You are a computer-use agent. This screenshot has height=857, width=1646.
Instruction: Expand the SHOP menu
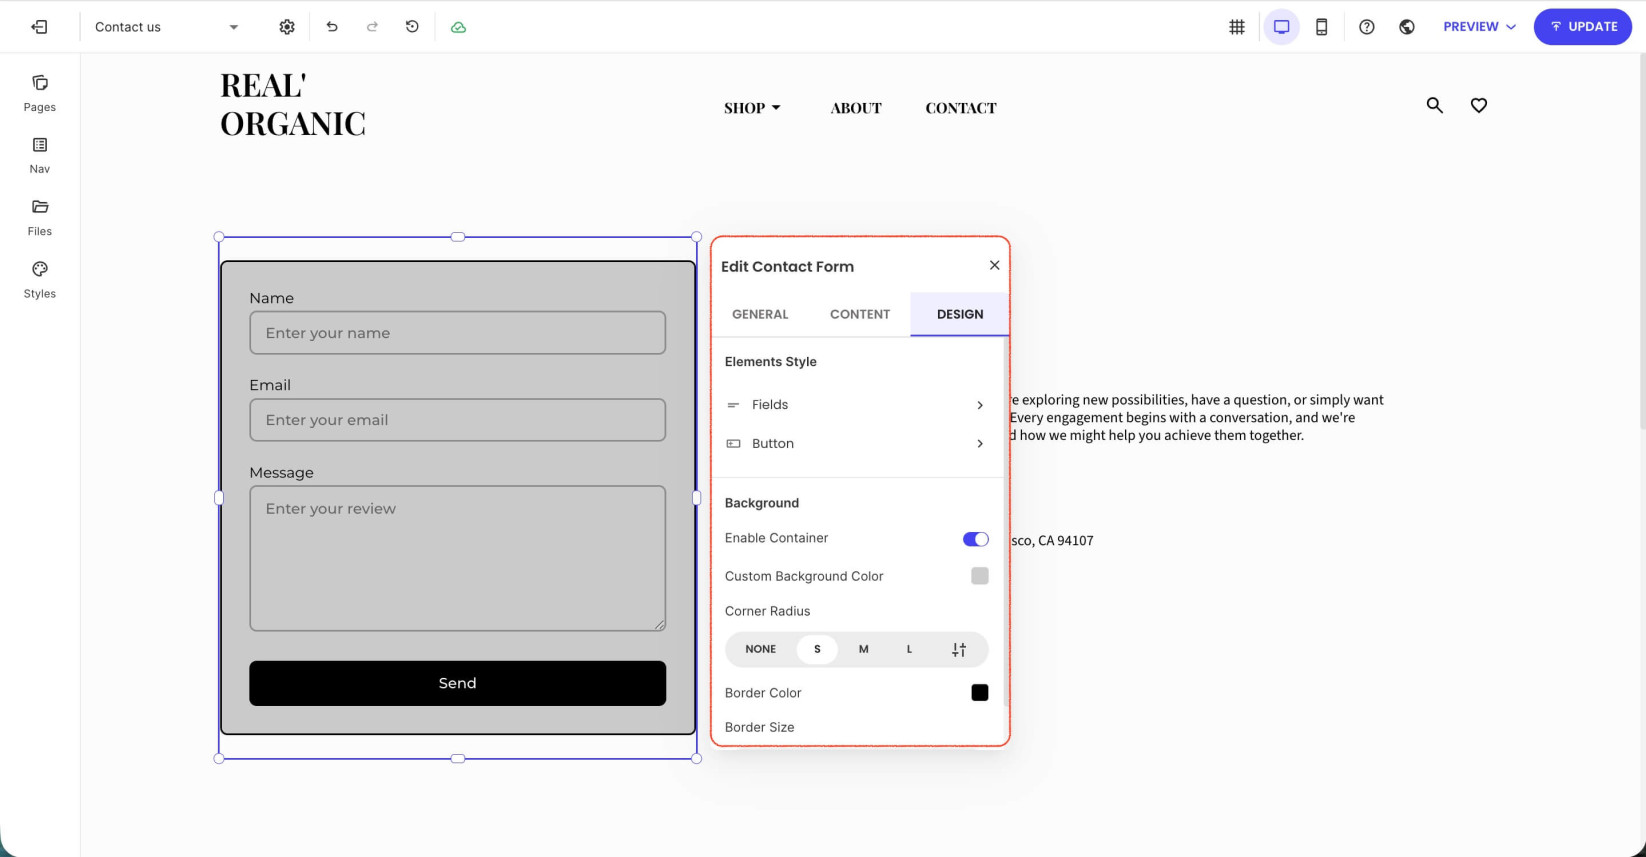[752, 108]
